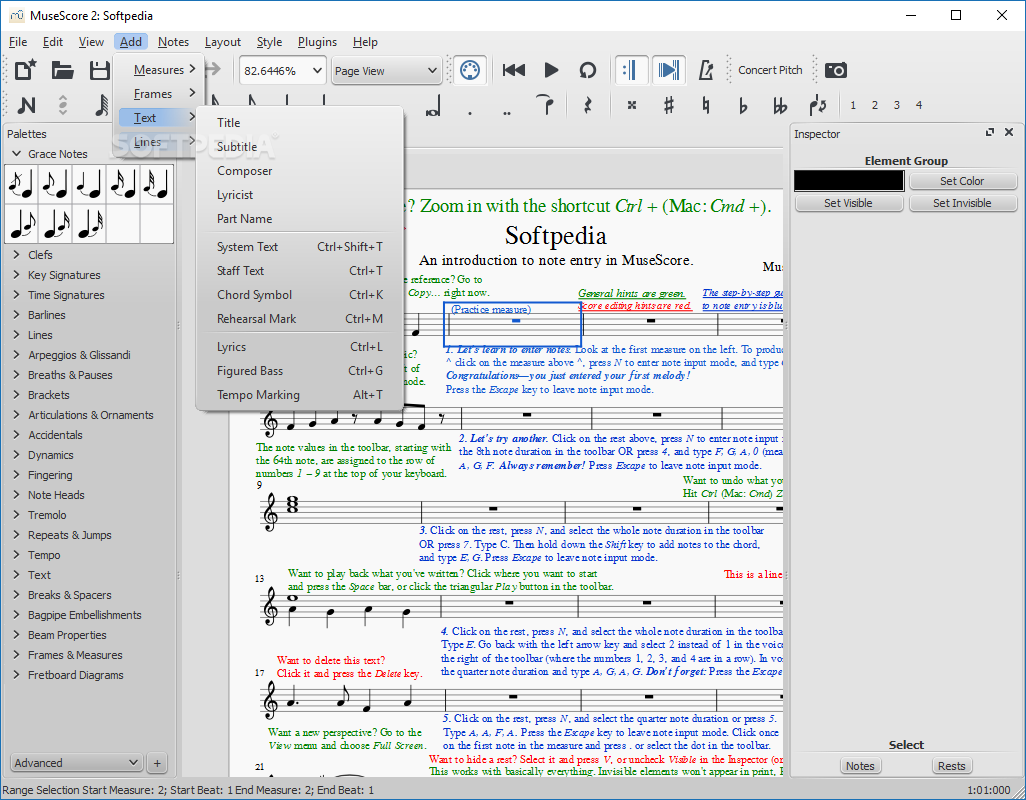The image size is (1026, 800).
Task: Pick 16th grace-after note in palette
Action: pyautogui.click(x=56, y=224)
